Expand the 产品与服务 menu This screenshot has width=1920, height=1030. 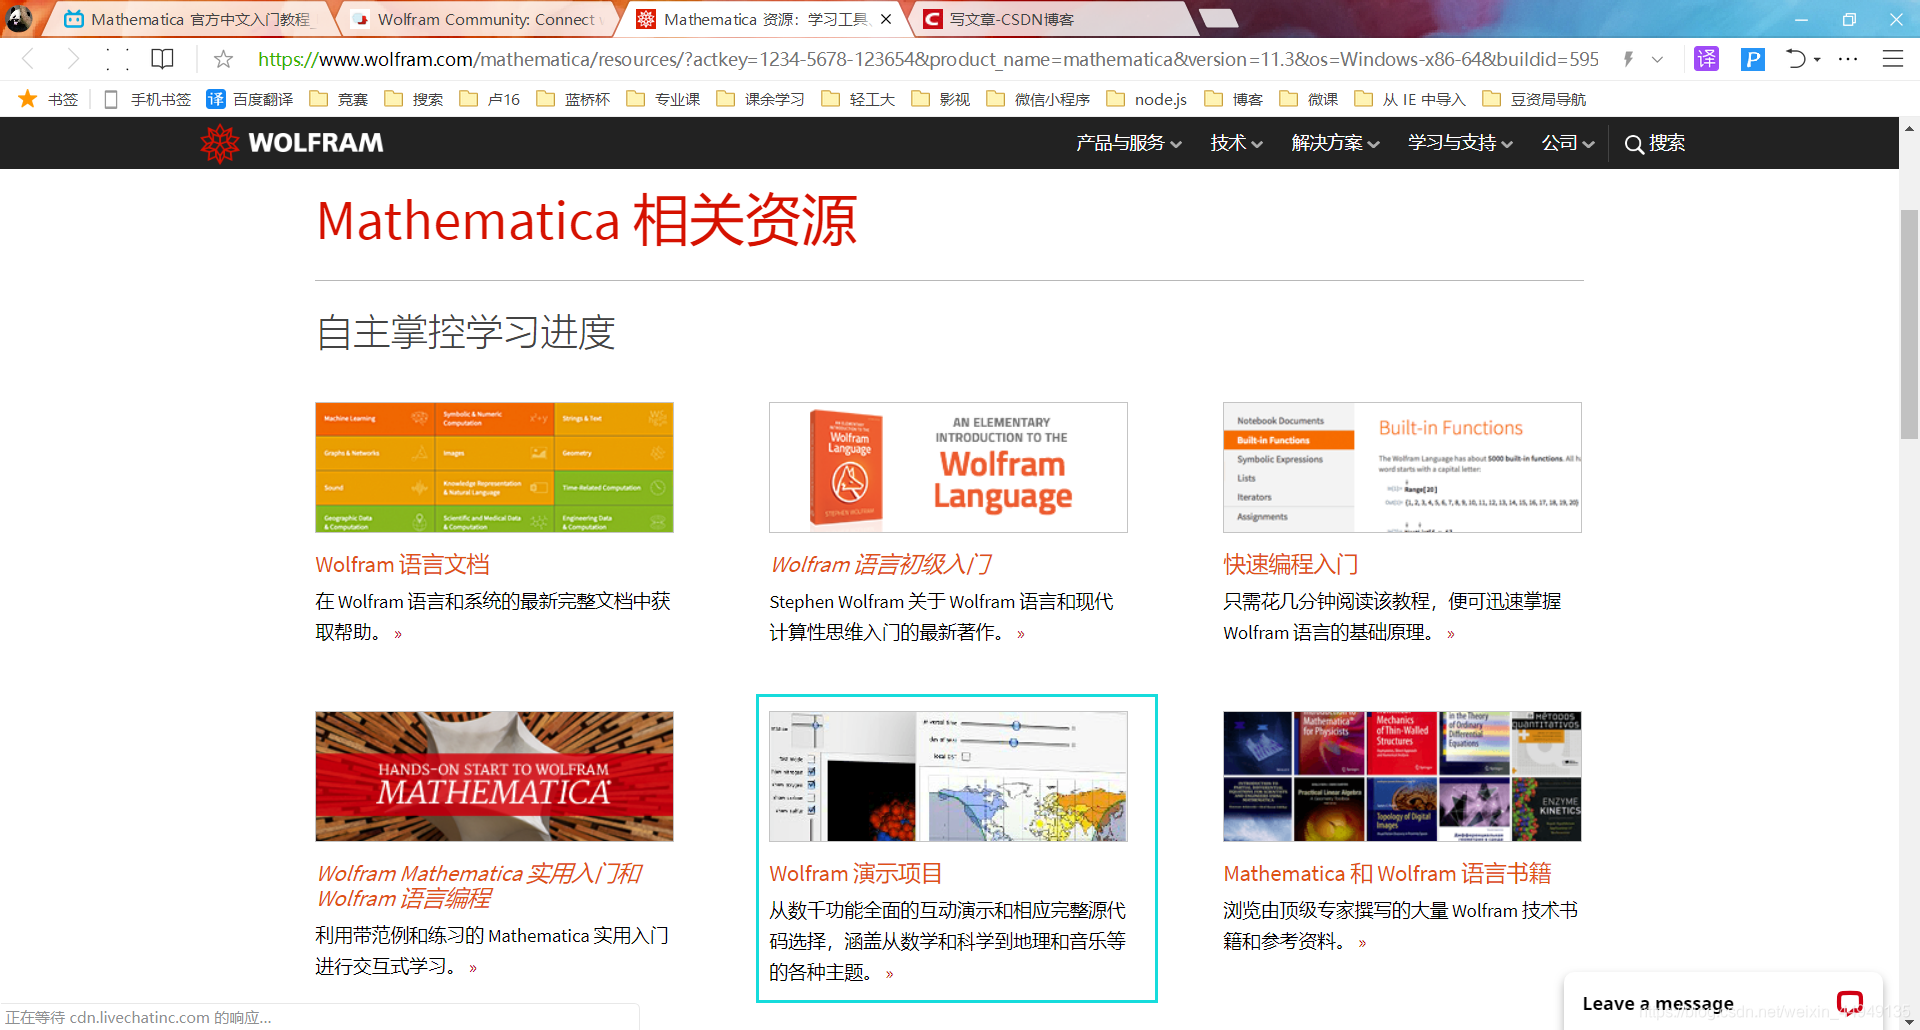(x=1129, y=143)
